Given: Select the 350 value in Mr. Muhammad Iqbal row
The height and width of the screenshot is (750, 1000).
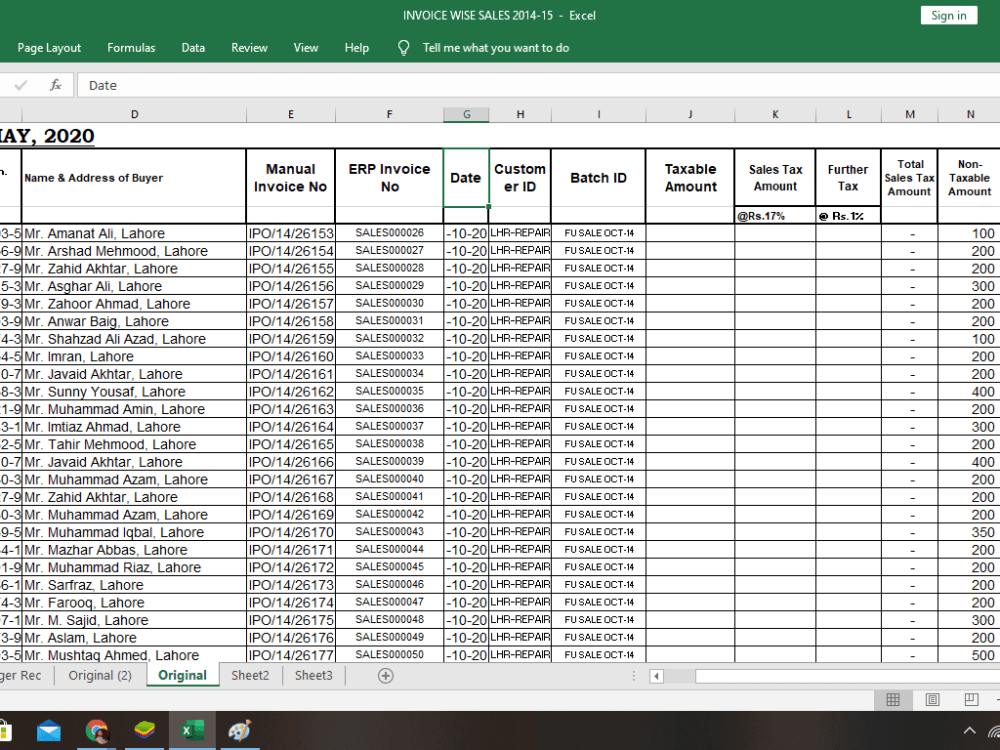Looking at the screenshot, I should (969, 532).
